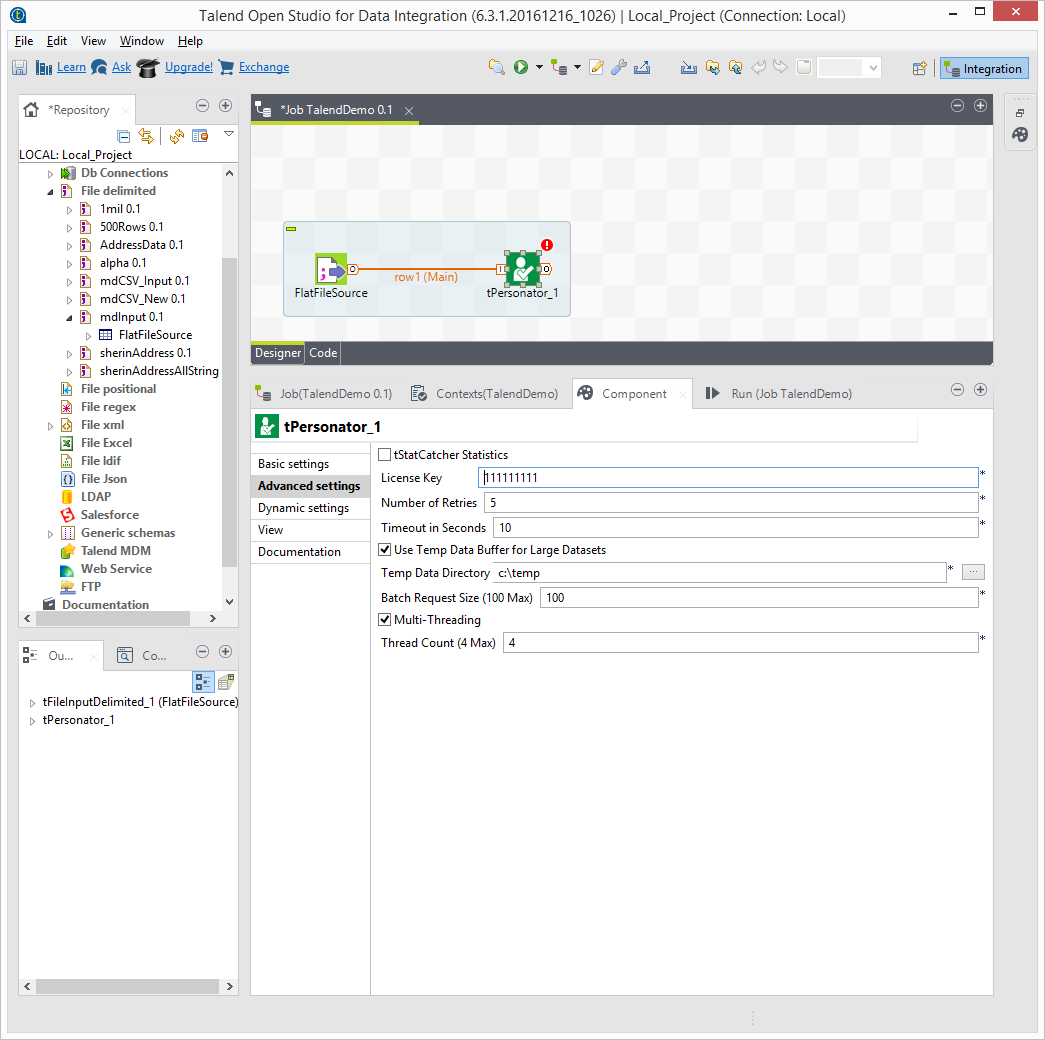The image size is (1045, 1040).
Task: Click the License Key input field
Action: [x=728, y=478]
